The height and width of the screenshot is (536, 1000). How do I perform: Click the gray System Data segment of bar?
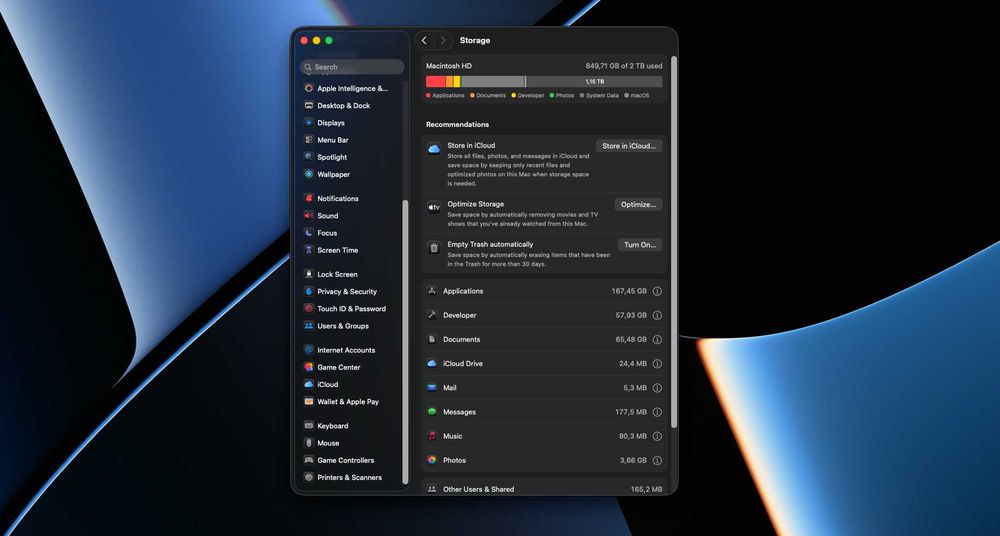492,82
